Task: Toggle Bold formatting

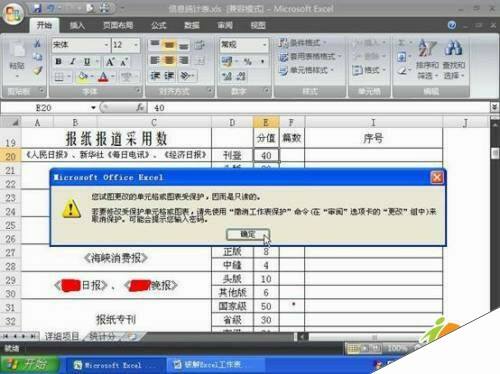Action: coord(59,61)
